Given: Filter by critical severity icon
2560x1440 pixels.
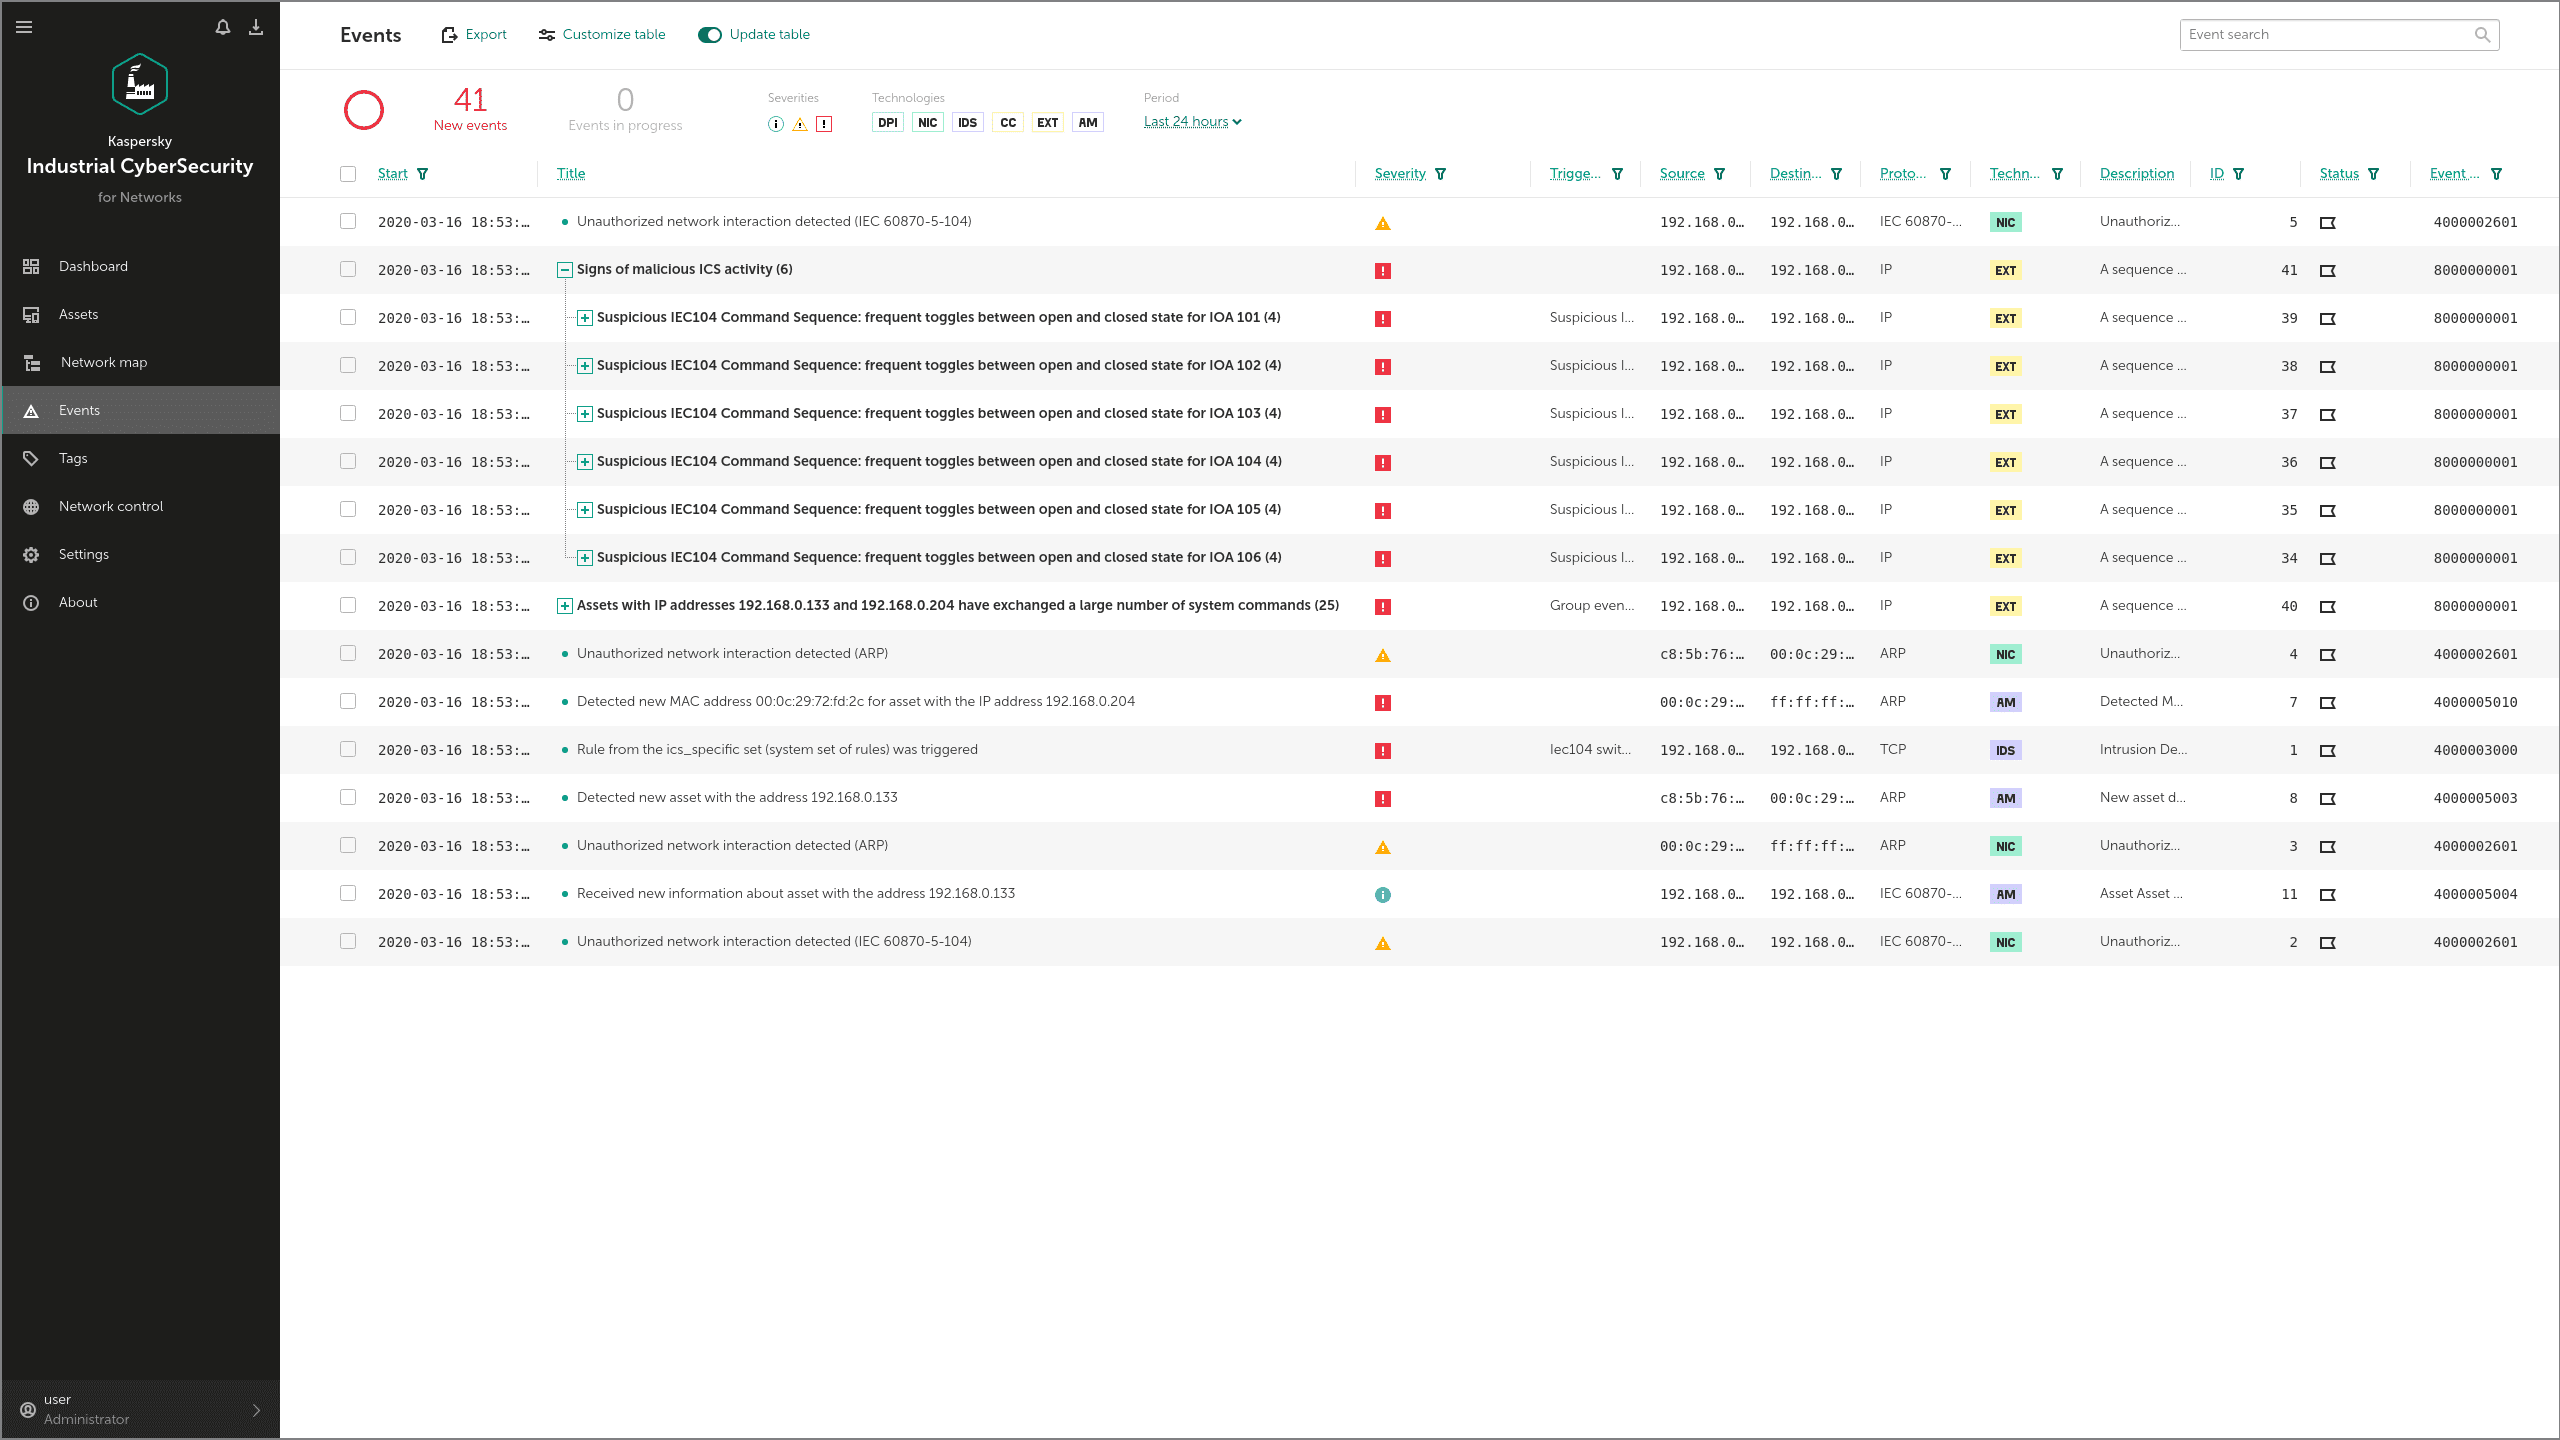Looking at the screenshot, I should click(x=824, y=124).
